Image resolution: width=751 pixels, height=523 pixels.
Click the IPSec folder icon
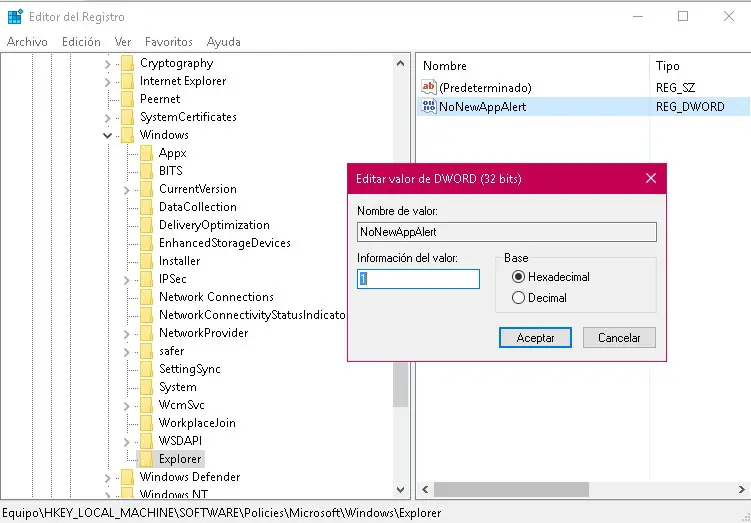coord(147,279)
